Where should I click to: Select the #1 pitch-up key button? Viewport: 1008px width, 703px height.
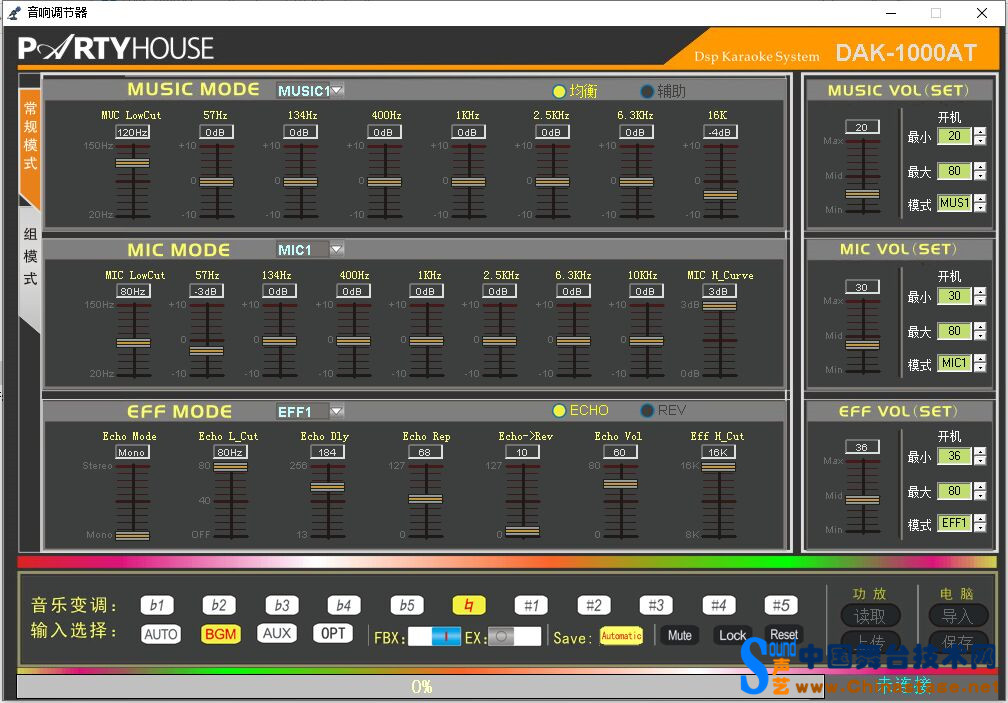pyautogui.click(x=531, y=605)
